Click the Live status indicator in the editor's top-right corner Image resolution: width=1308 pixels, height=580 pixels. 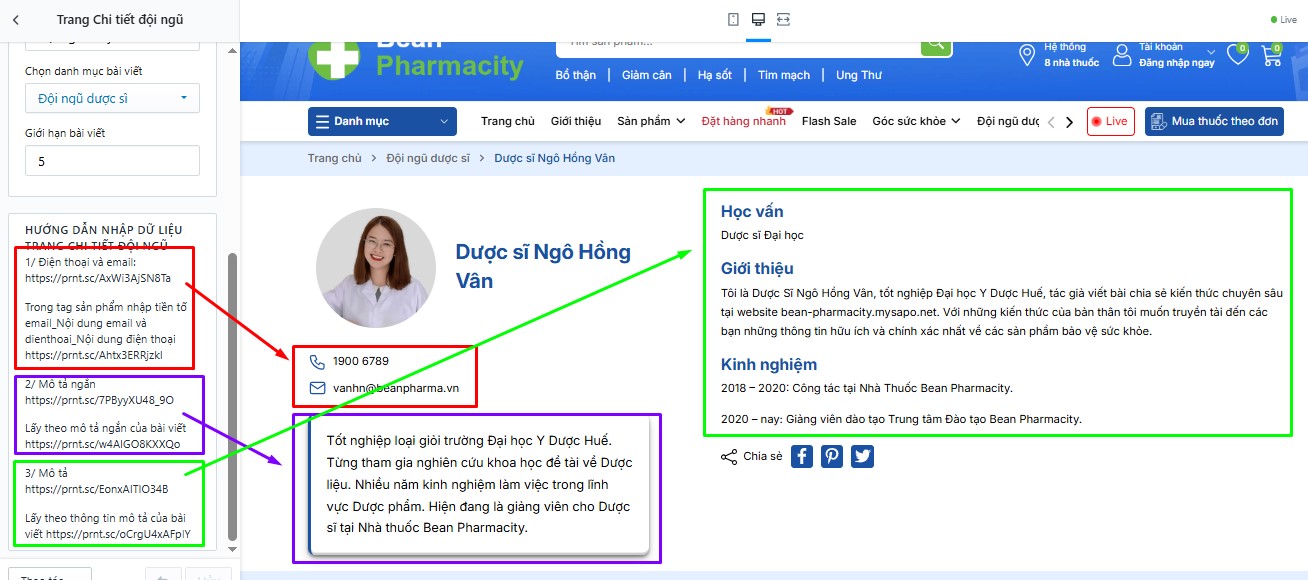click(x=1284, y=20)
